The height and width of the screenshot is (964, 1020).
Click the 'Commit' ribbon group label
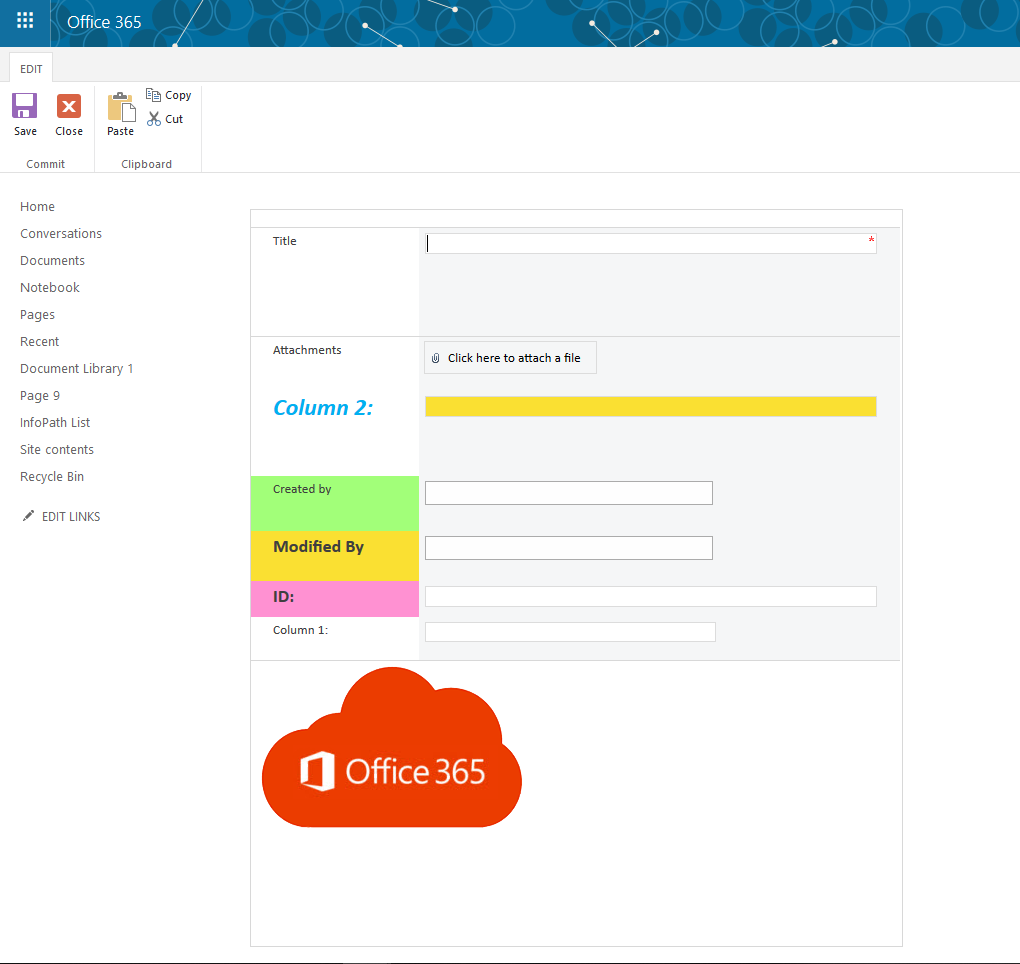[x=46, y=164]
